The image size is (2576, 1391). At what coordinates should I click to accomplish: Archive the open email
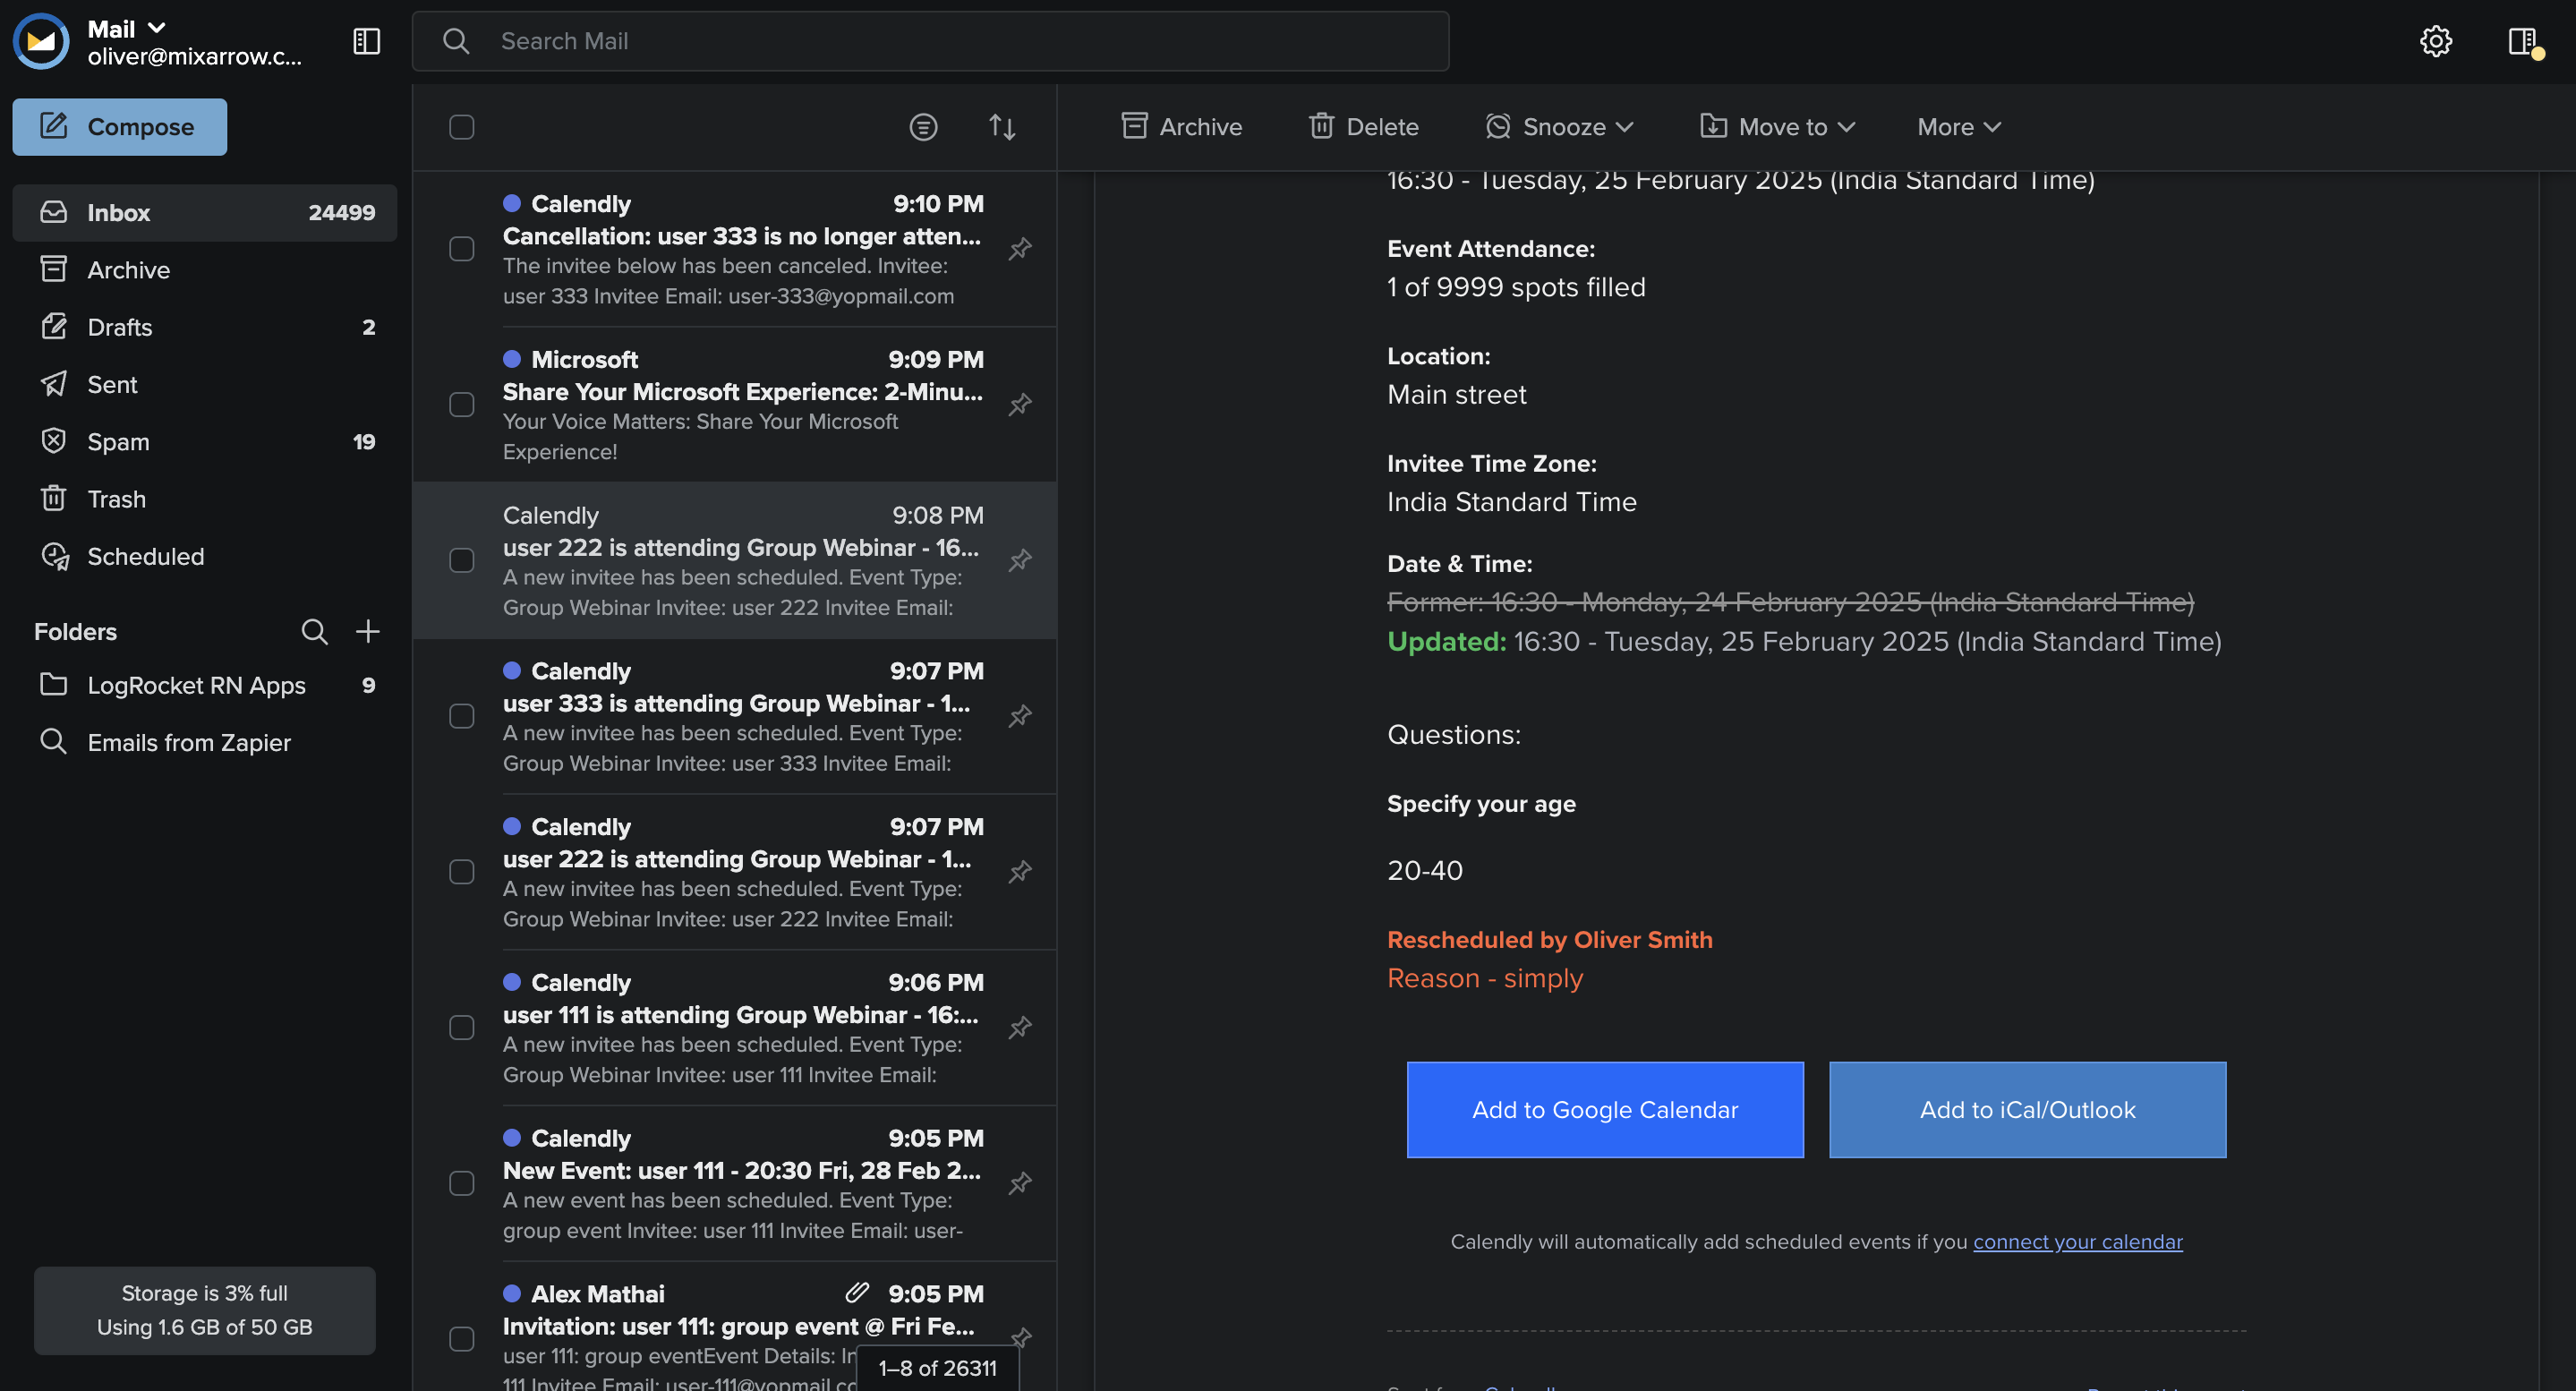click(x=1181, y=127)
